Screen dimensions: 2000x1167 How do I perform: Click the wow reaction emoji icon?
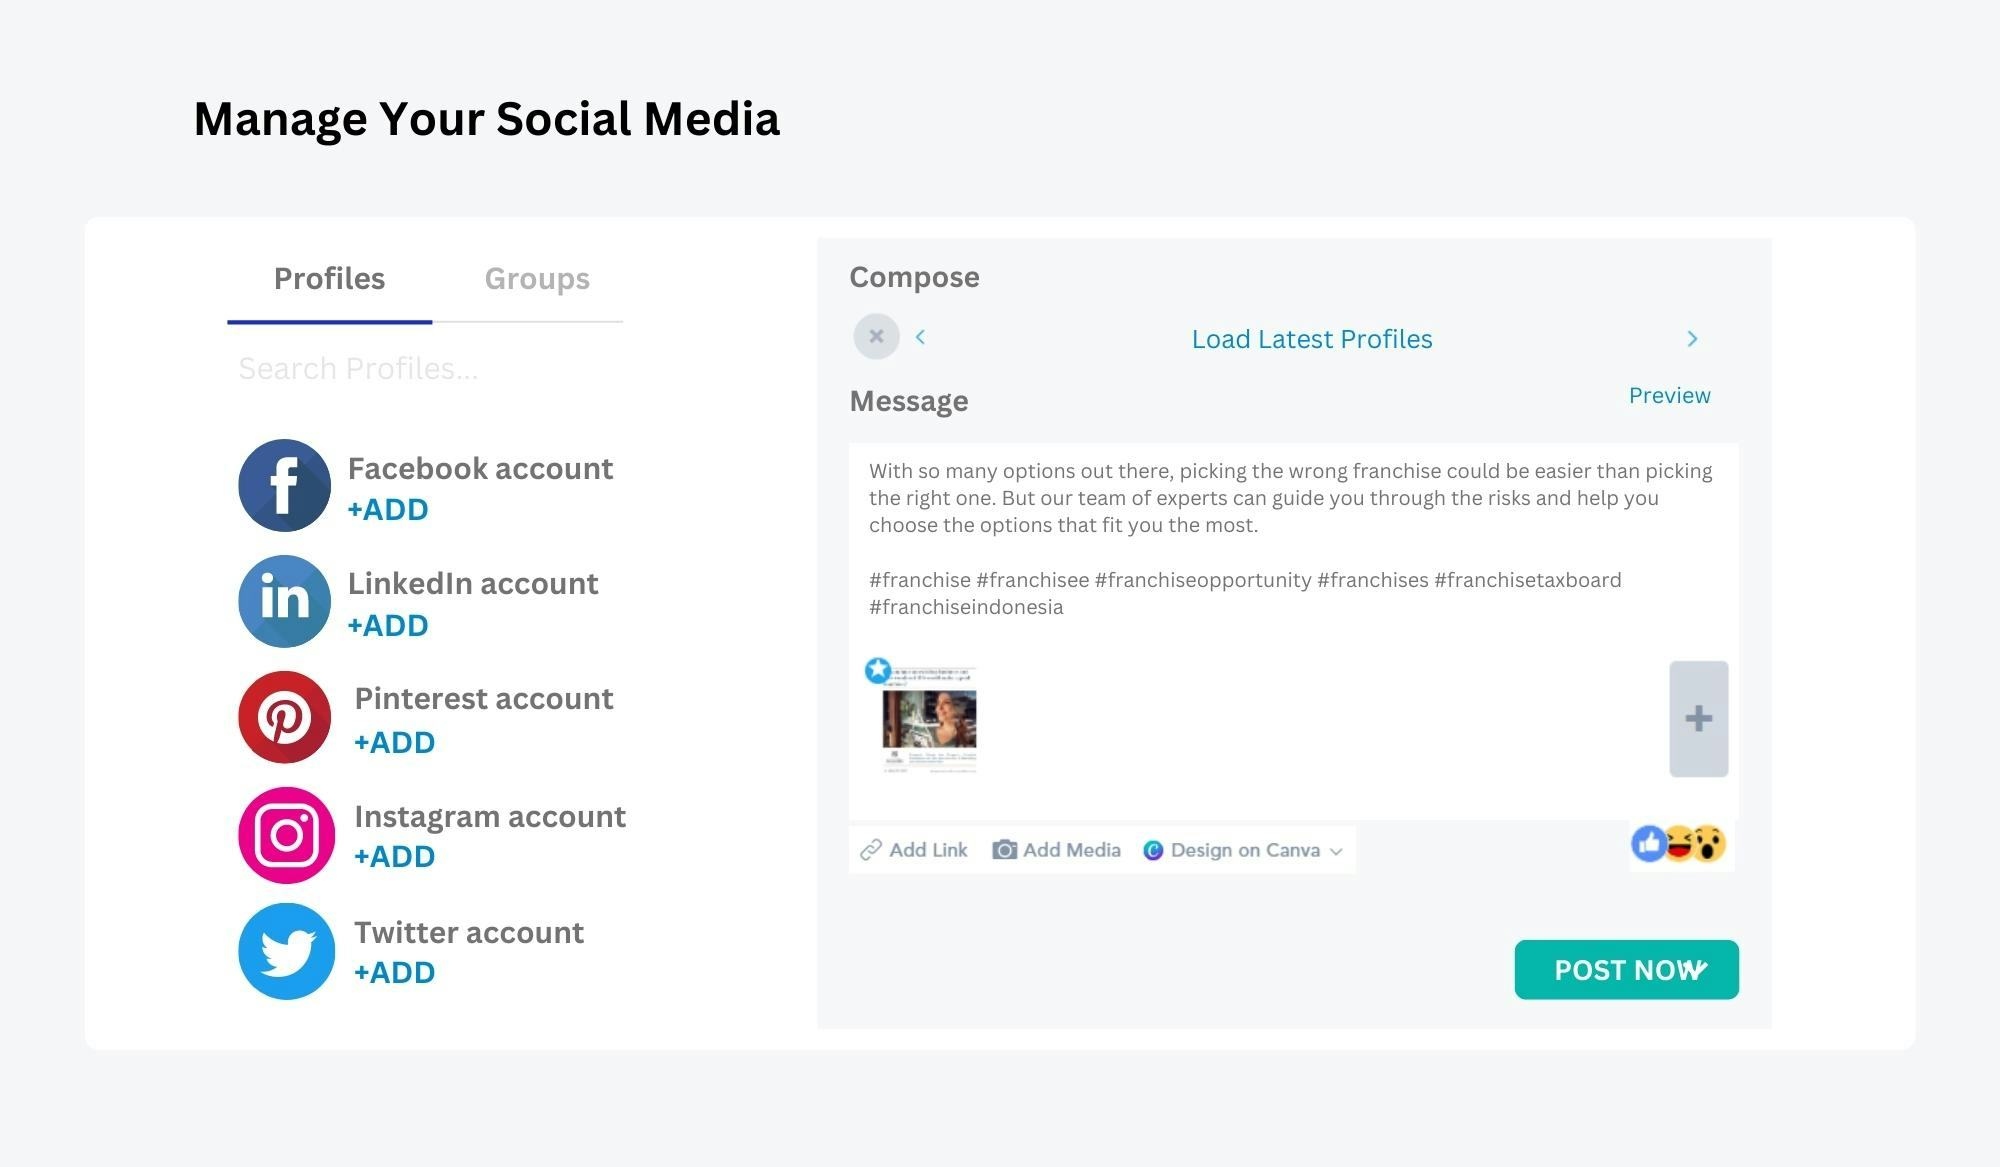point(1707,845)
